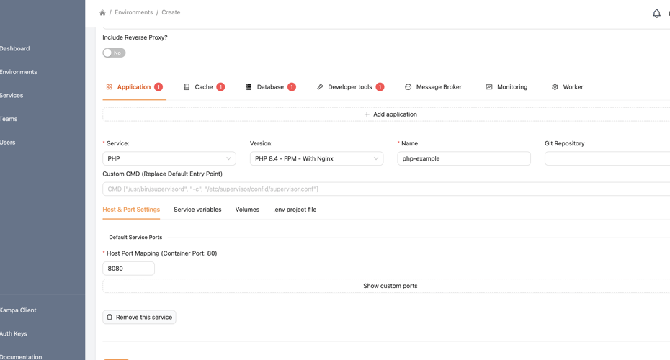Viewport: 670px width, 360px height.
Task: Click the trash icon in Remove this service
Action: point(109,317)
